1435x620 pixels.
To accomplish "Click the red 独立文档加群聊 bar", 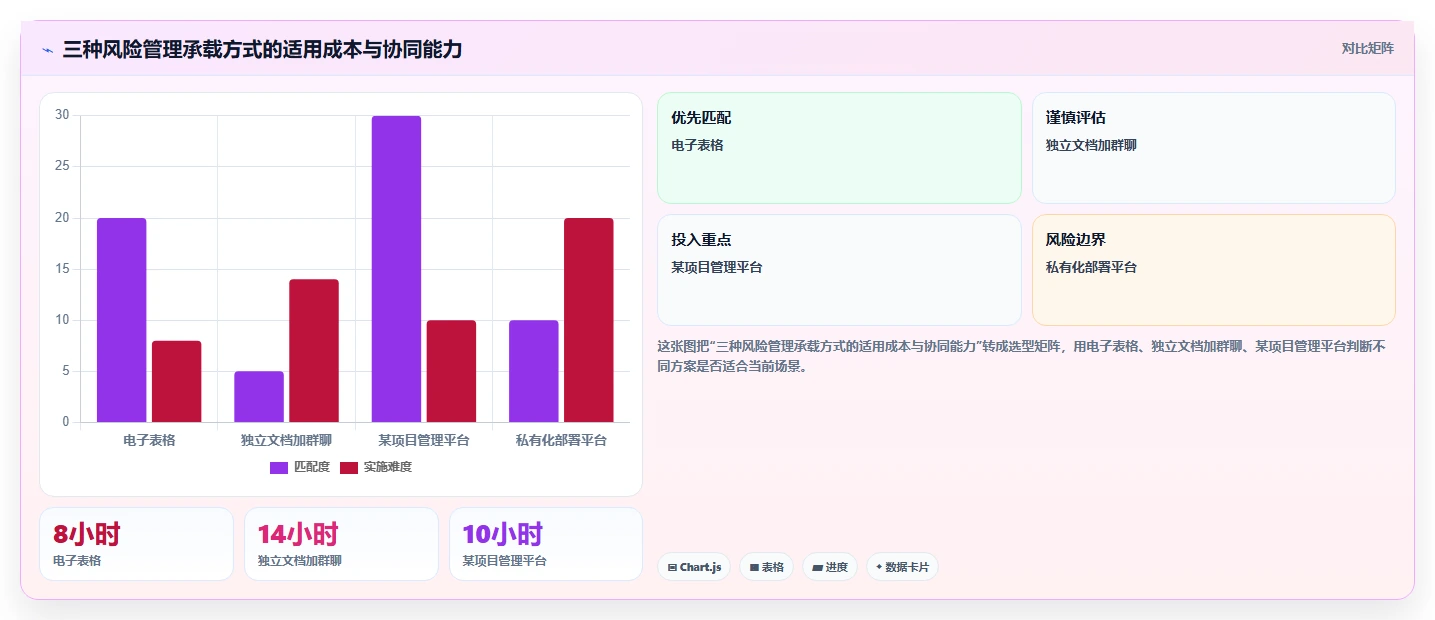I will 314,351.
